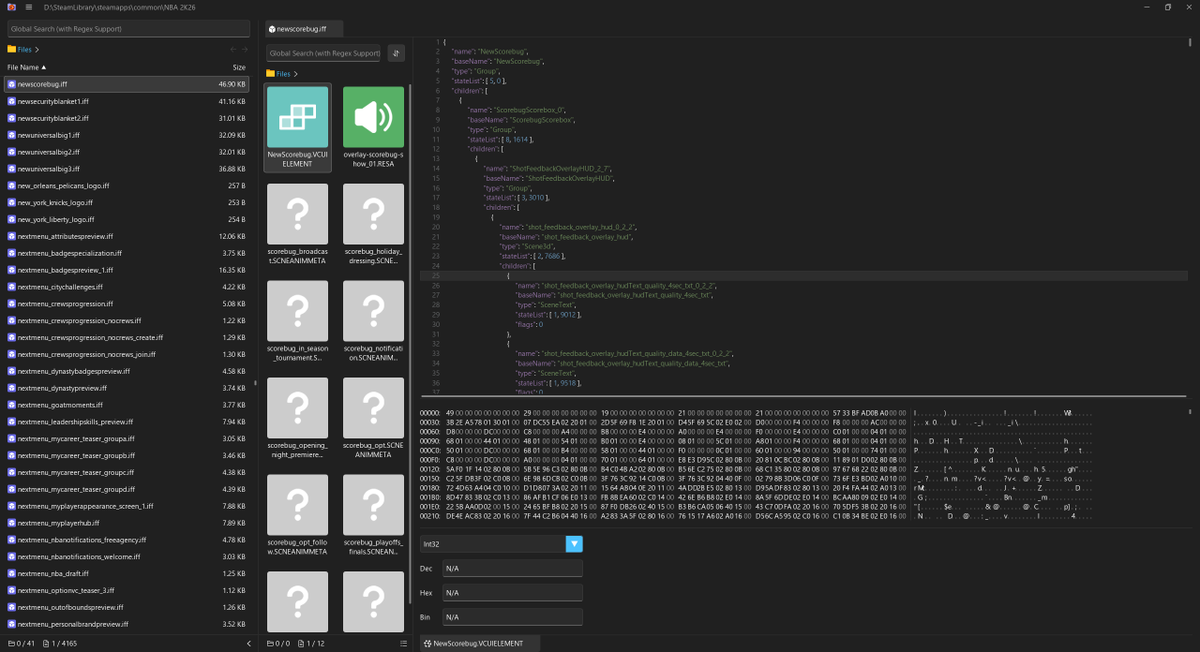Click the file count icon in left status bar
Screen dimensions: 1200x652
coord(46,643)
